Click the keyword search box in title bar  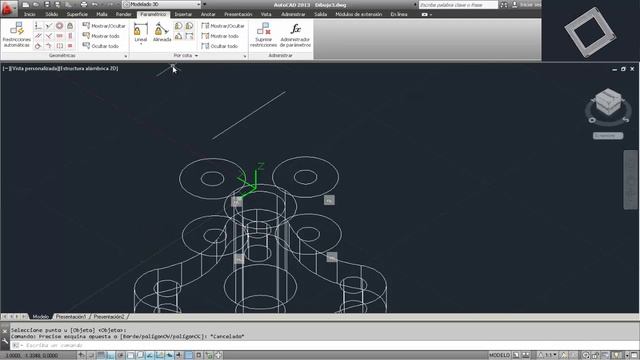coord(458,5)
